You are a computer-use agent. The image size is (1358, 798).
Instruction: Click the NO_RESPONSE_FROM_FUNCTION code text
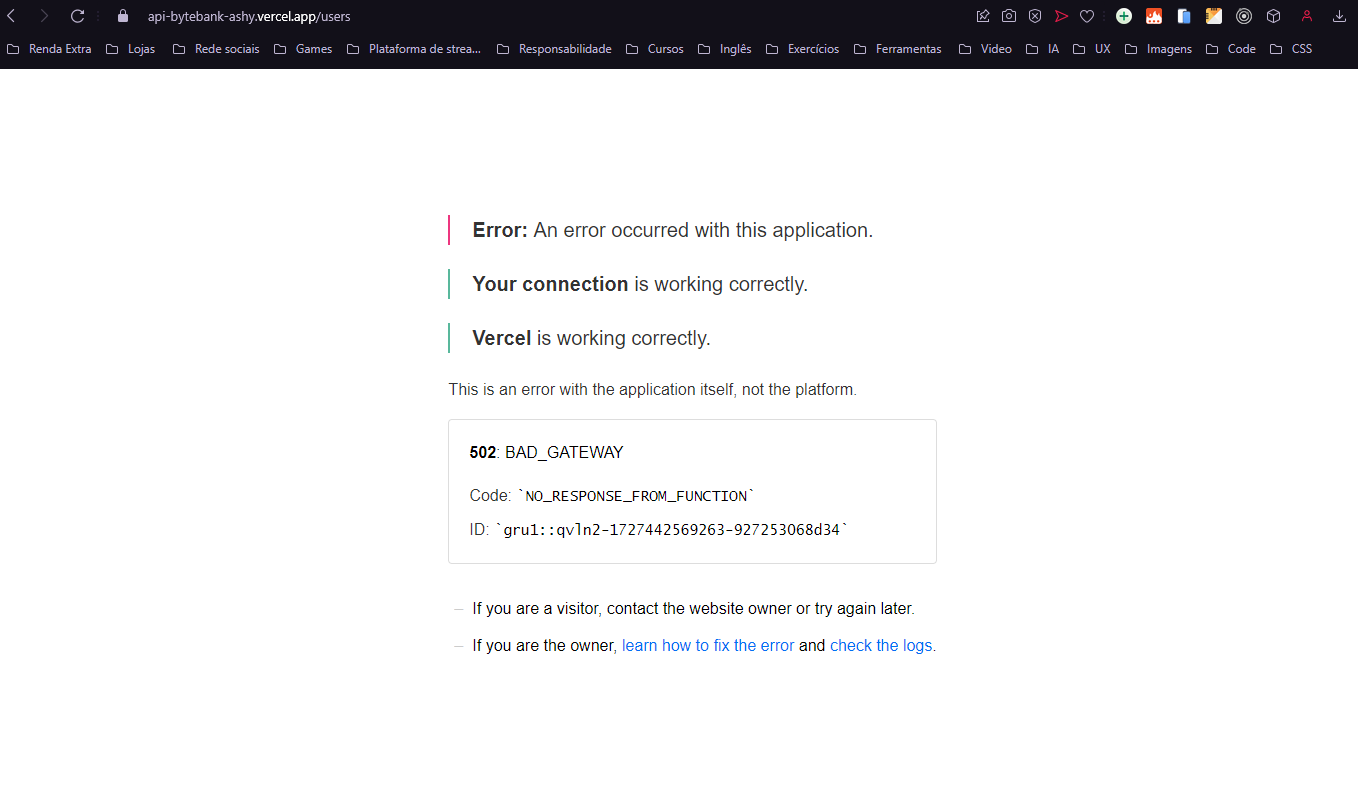coord(636,496)
